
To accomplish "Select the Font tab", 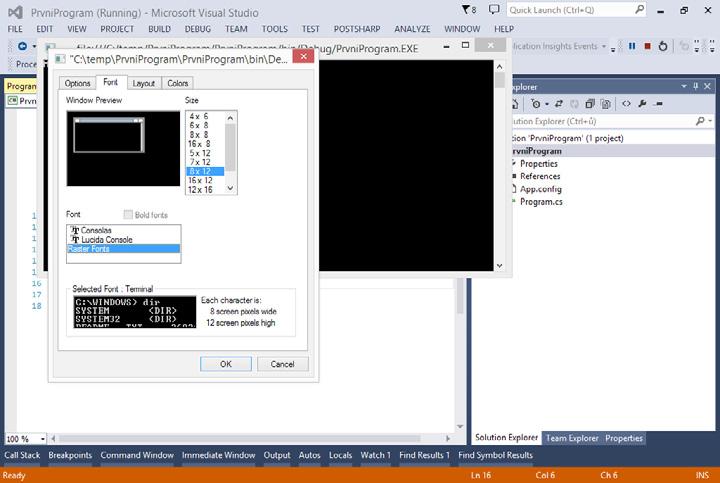I will coord(110,82).
